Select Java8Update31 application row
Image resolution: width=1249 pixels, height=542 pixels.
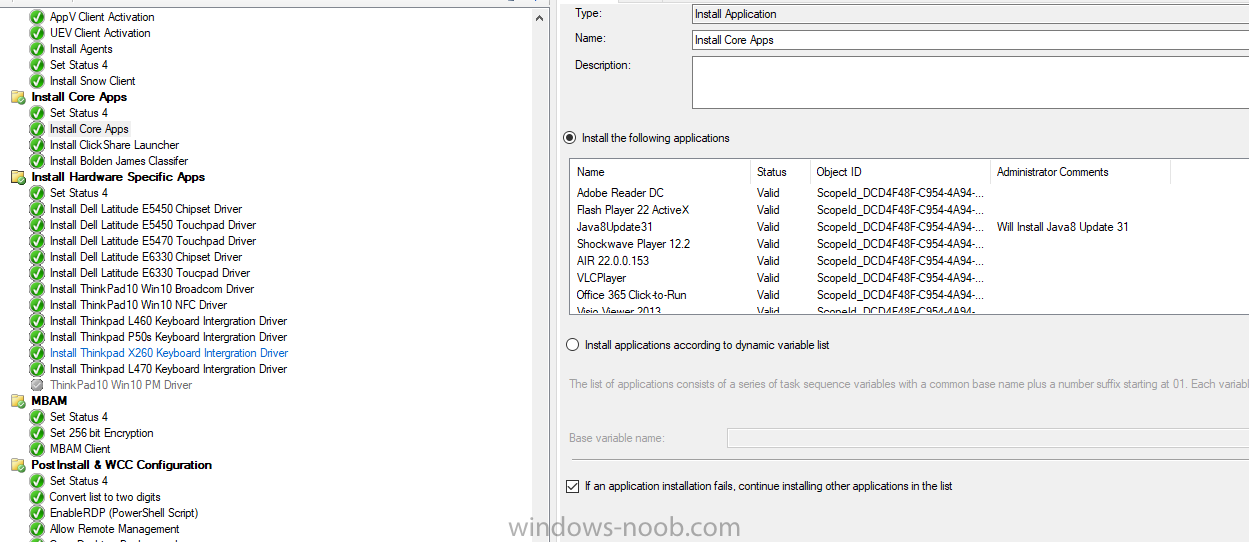(x=615, y=227)
